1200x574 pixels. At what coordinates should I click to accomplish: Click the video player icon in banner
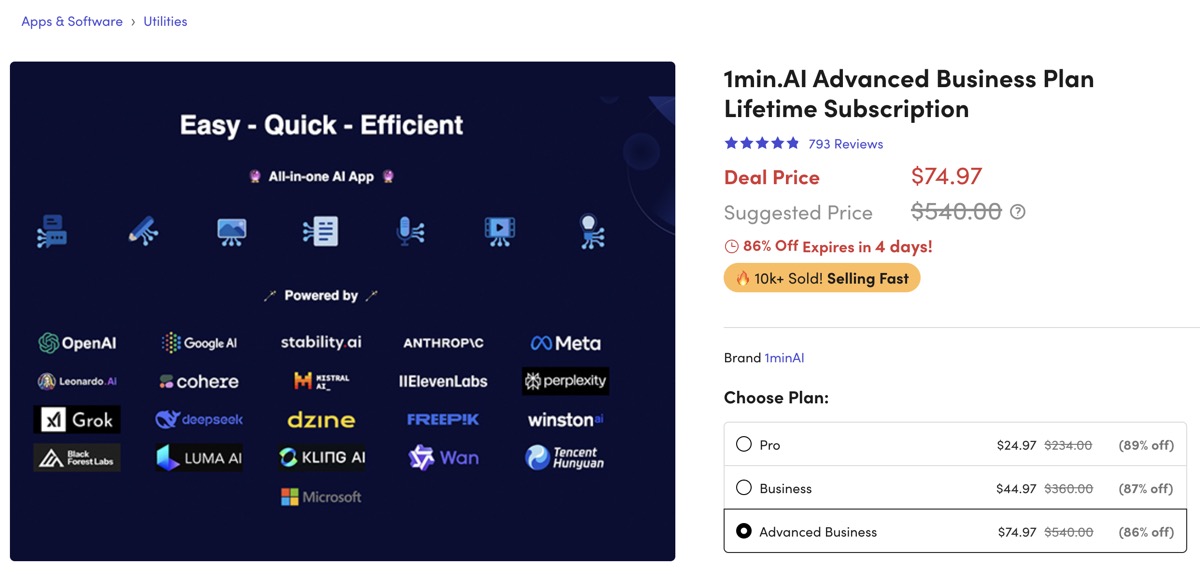(x=499, y=231)
